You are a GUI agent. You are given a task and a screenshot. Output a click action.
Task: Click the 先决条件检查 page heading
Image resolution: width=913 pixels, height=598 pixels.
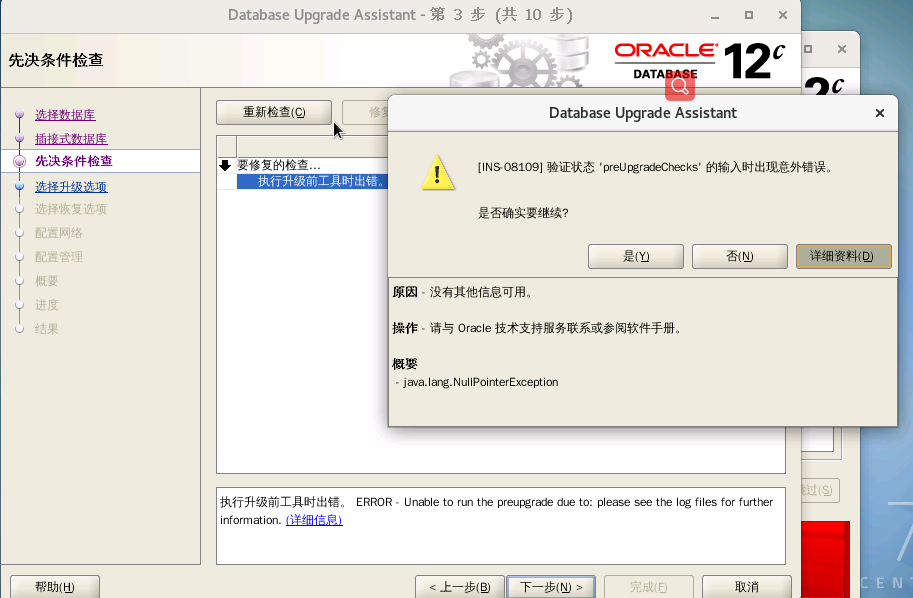tap(56, 60)
